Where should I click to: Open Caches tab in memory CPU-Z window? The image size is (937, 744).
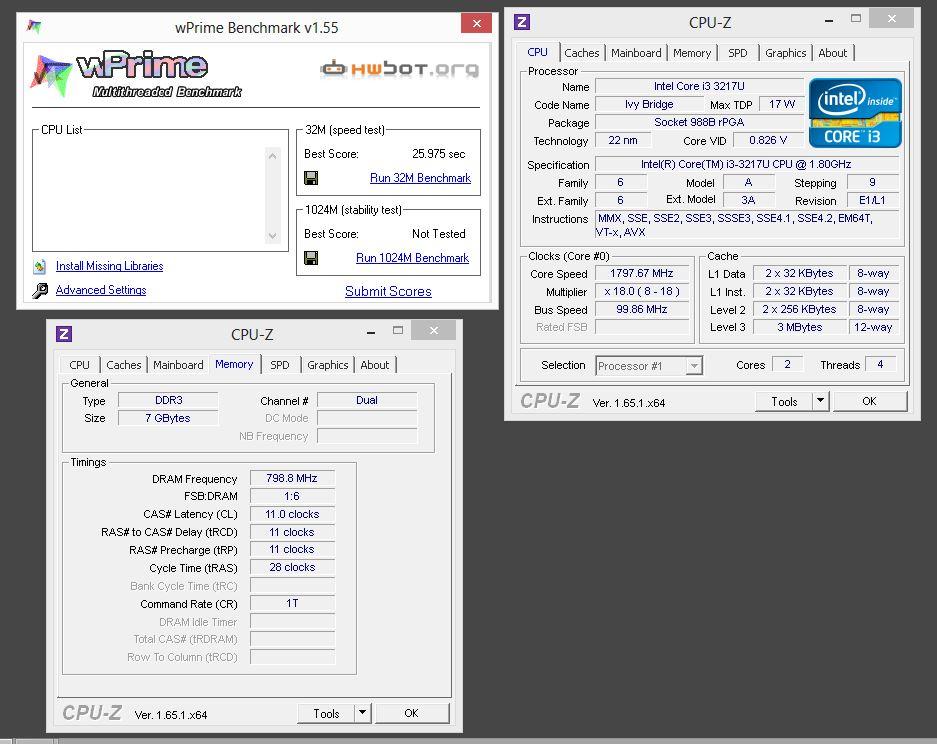[x=124, y=365]
